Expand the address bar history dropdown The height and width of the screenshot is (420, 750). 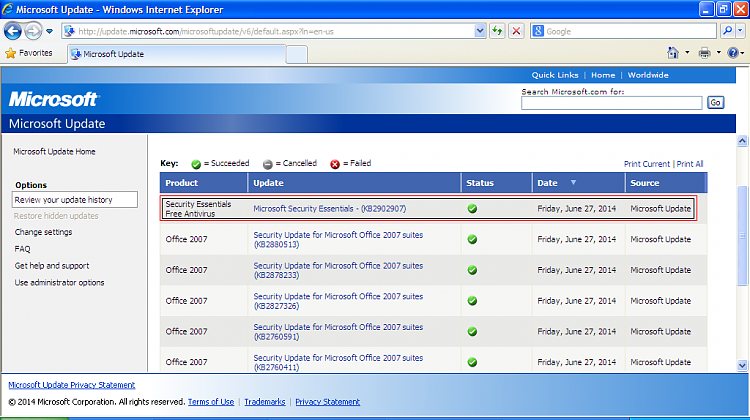coord(480,32)
